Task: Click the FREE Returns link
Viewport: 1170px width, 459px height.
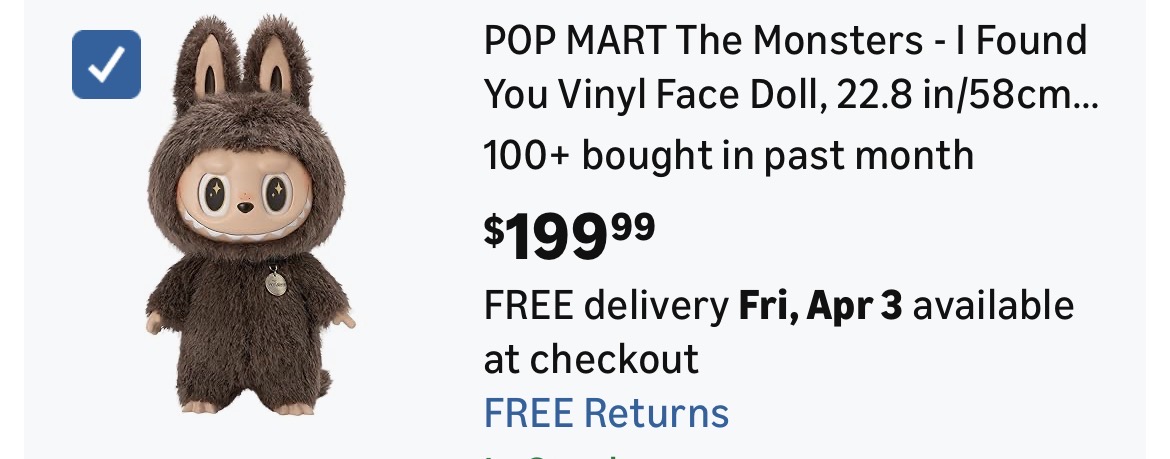Action: point(606,412)
